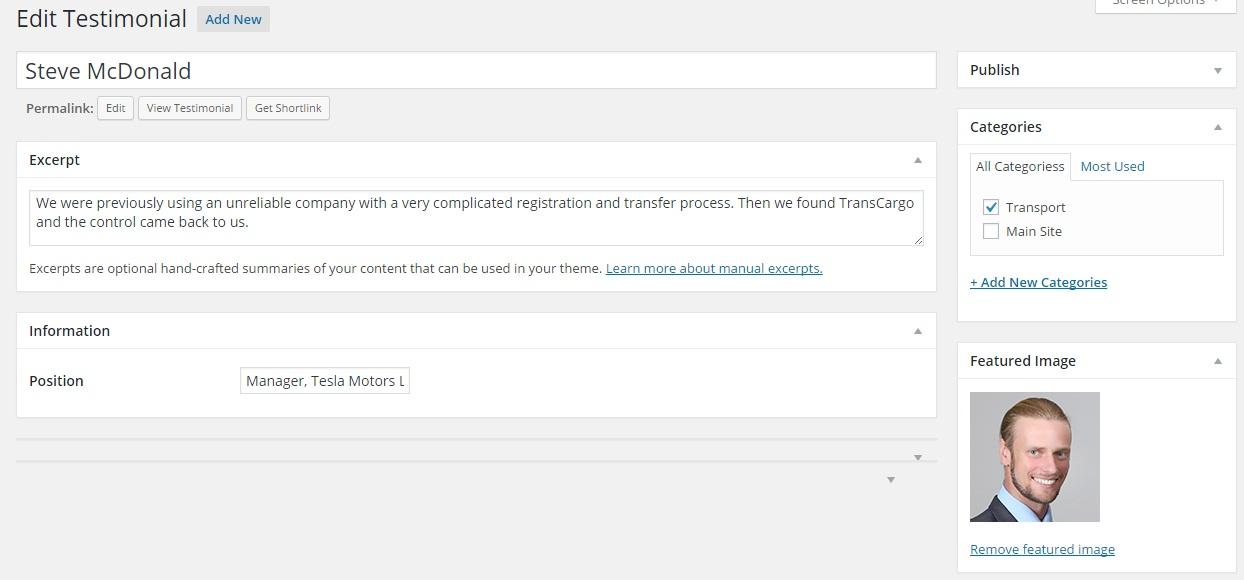This screenshot has height=580, width=1244.
Task: Uncheck the Transport category checkbox
Action: 991,207
